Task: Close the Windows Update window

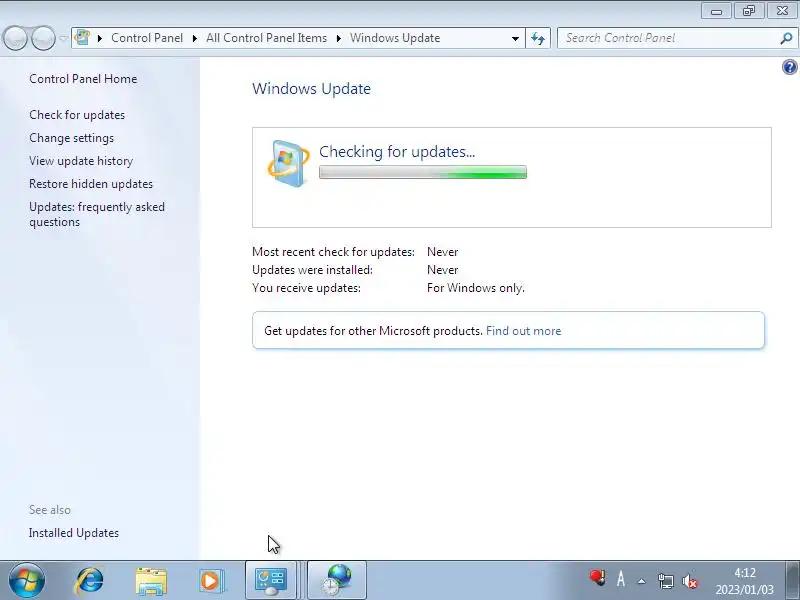Action: (x=782, y=11)
